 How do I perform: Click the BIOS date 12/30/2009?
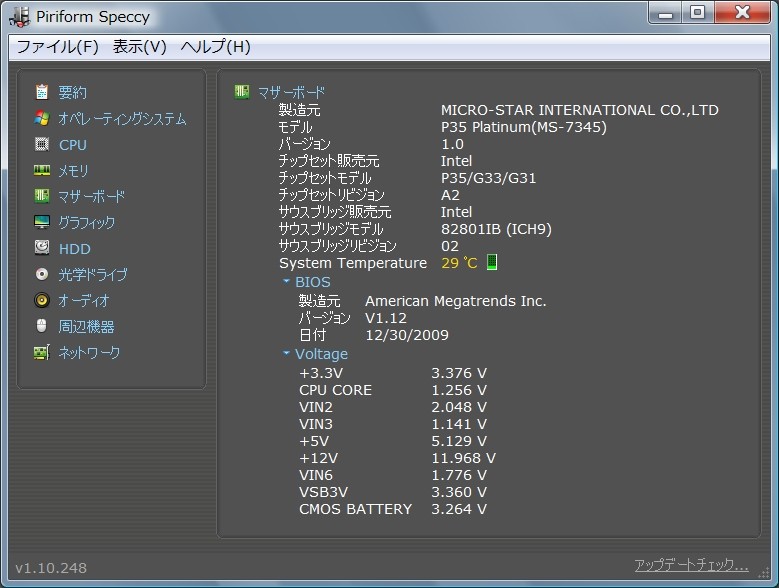pos(407,335)
